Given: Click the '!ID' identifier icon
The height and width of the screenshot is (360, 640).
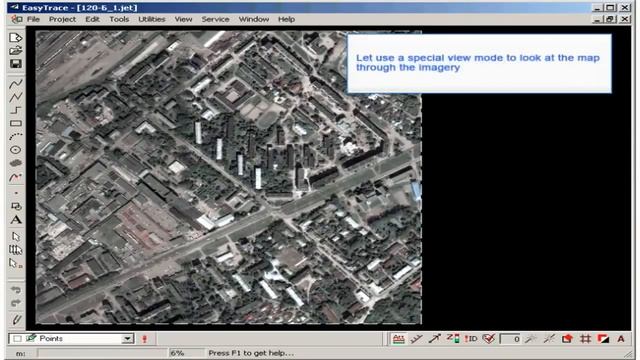Looking at the screenshot, I should click(x=471, y=339).
